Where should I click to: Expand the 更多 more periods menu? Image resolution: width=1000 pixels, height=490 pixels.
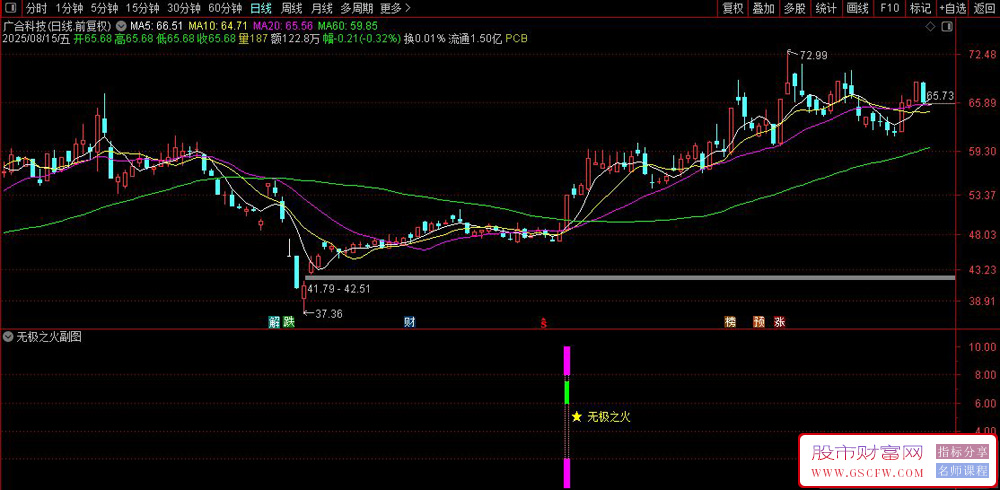point(395,8)
